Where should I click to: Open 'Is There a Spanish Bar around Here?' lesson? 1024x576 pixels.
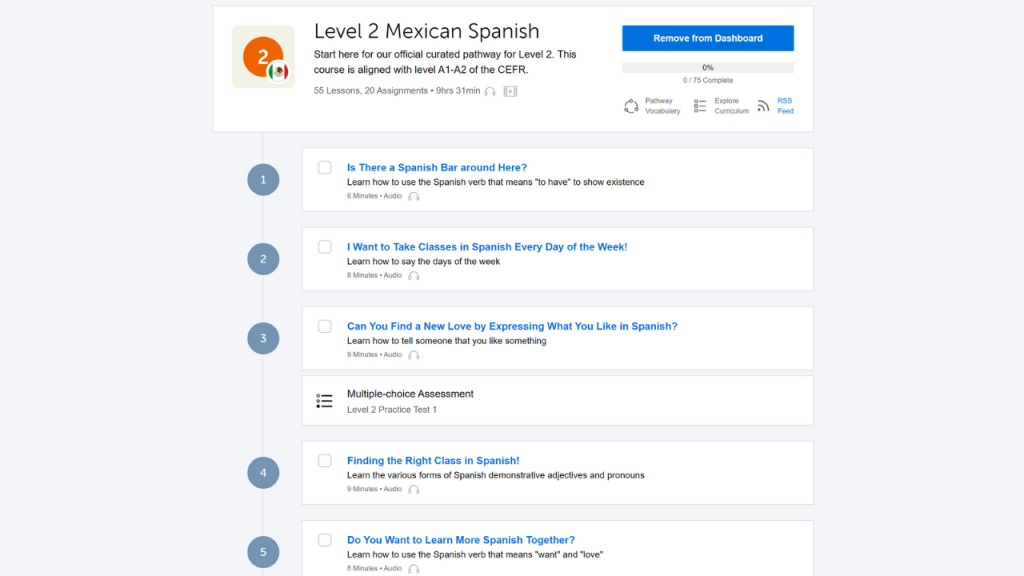pos(437,168)
